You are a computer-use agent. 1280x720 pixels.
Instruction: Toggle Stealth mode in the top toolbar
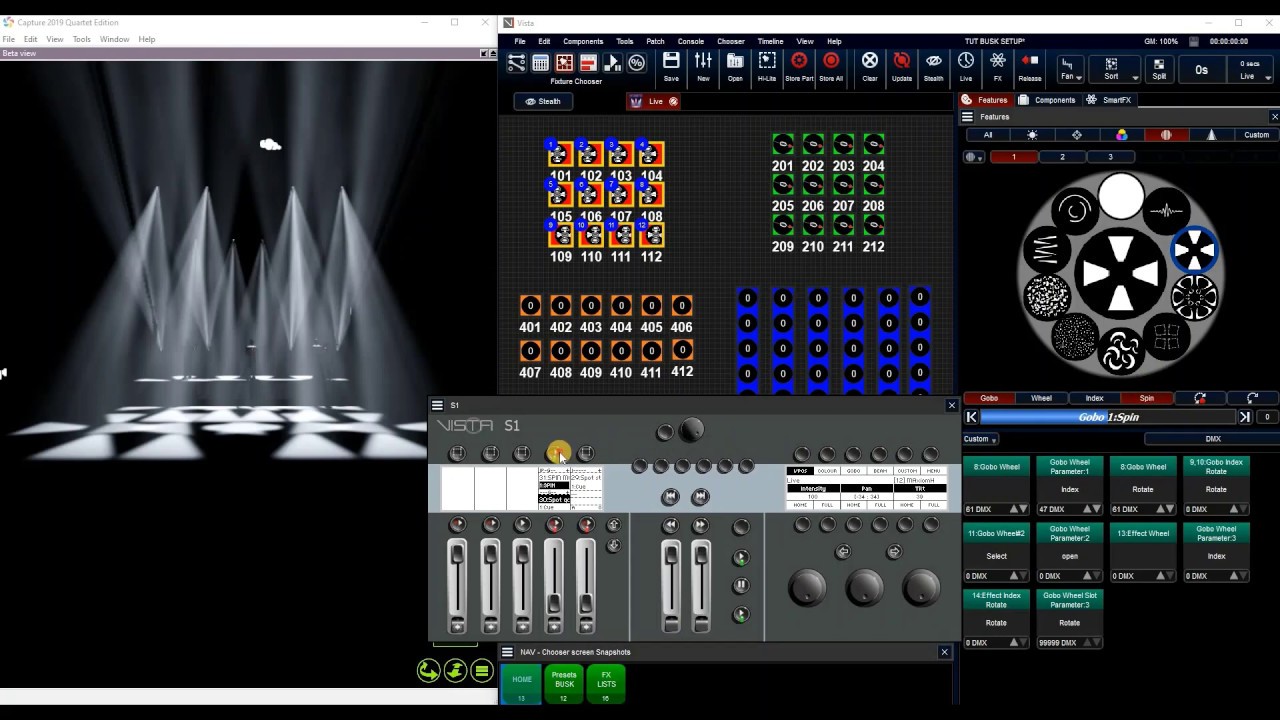933,67
